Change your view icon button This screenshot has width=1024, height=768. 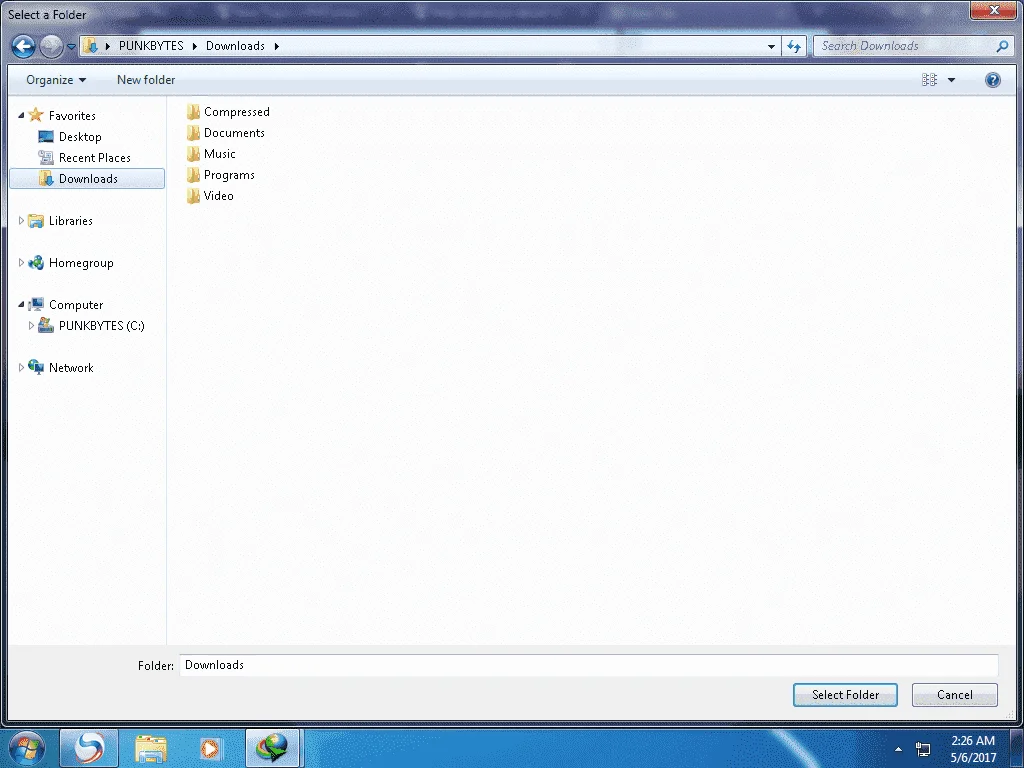(929, 80)
